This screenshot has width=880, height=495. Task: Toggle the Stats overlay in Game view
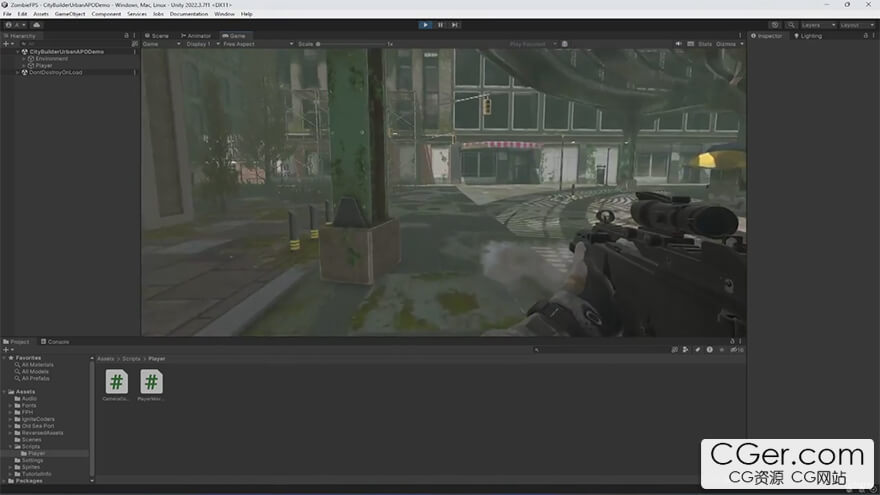click(x=704, y=44)
